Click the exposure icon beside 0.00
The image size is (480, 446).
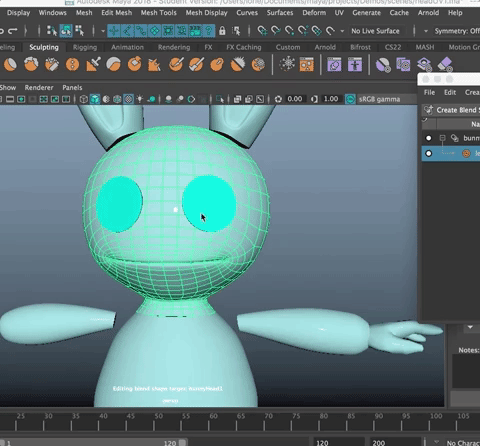(x=278, y=99)
